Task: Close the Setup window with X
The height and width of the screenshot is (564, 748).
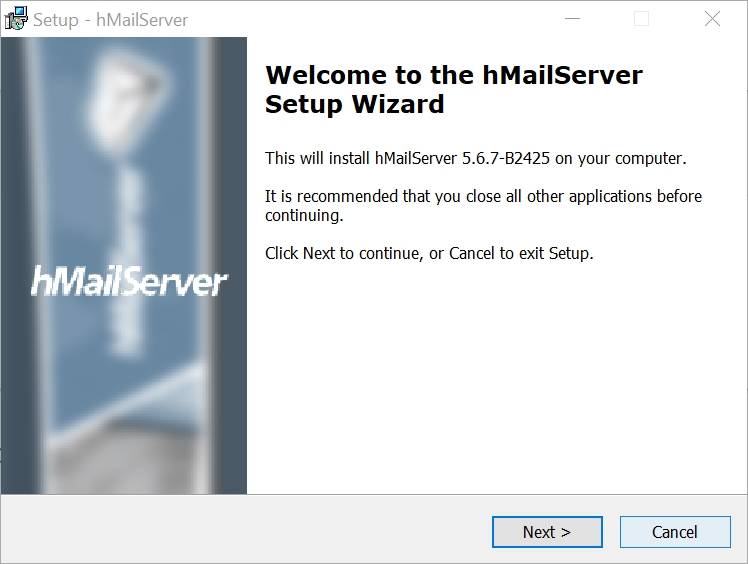Action: [712, 19]
